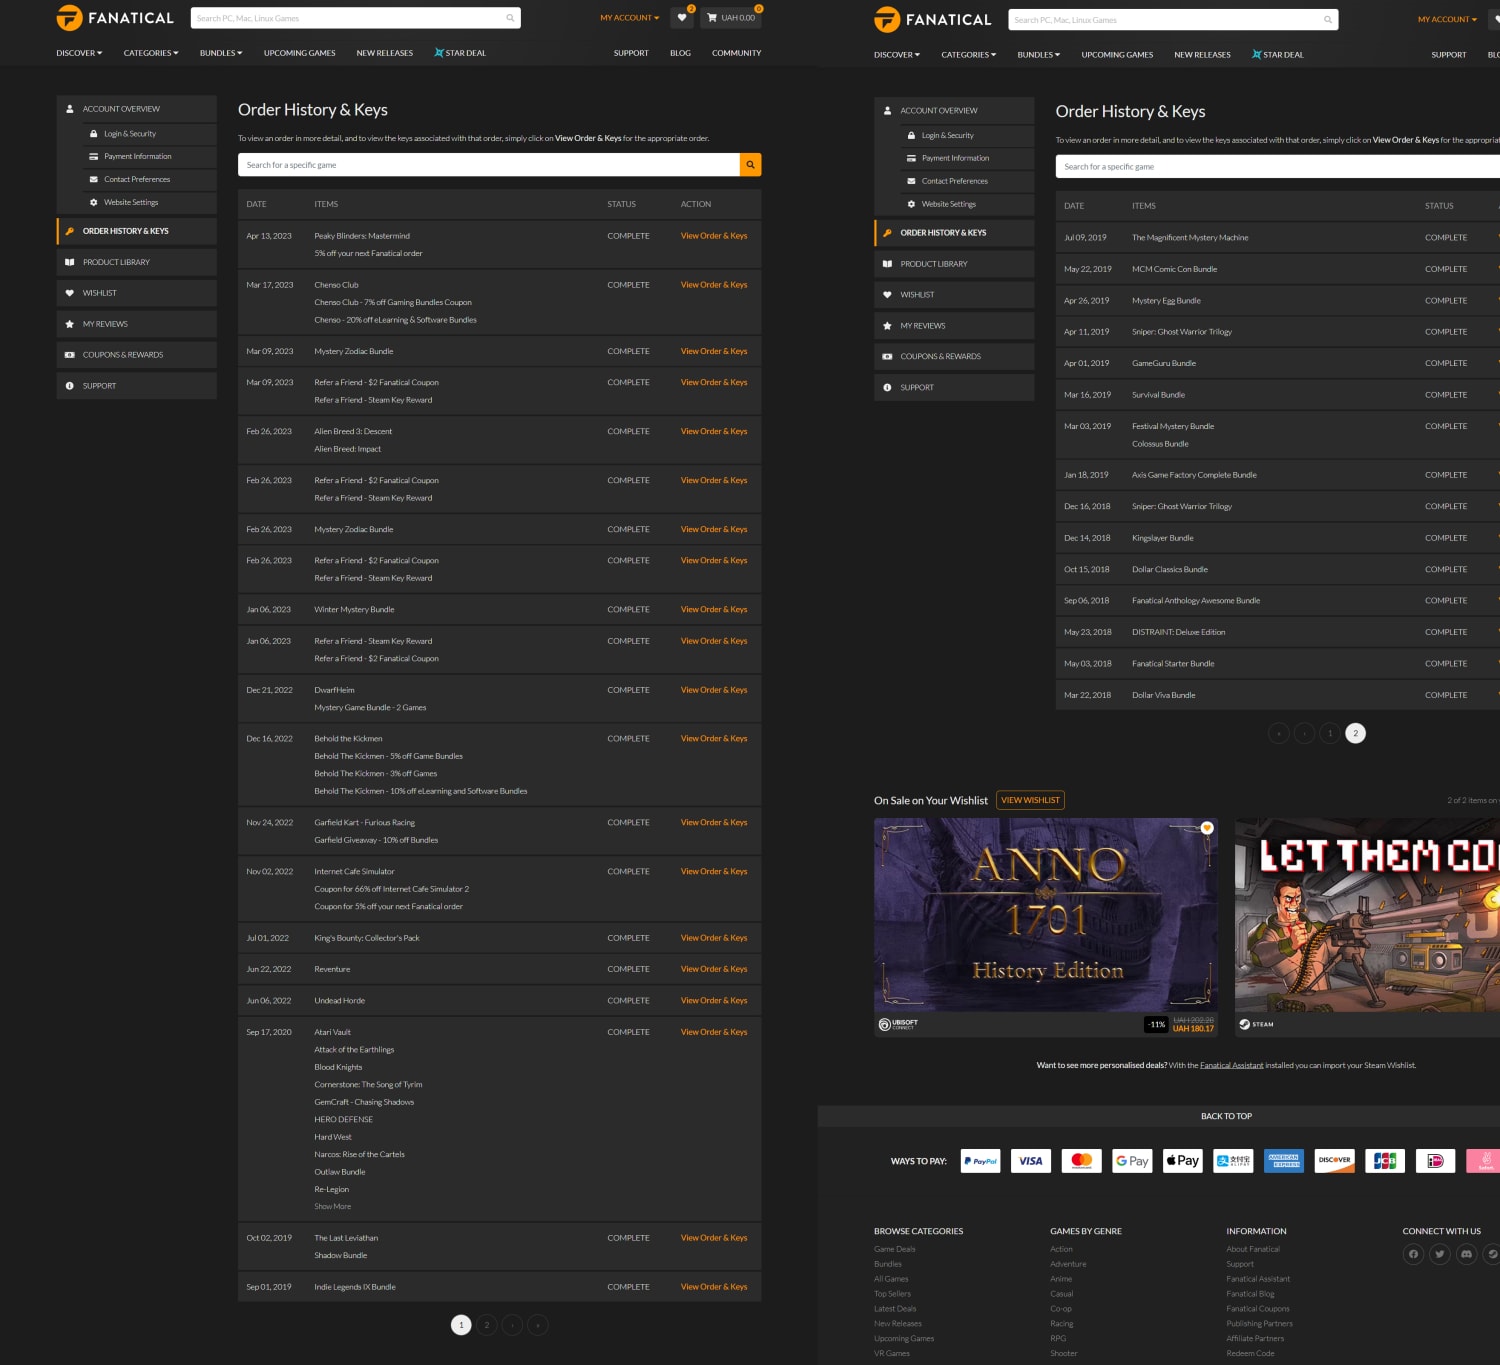Toggle the wishlist heart on Anno 1701 card

pos(1207,828)
